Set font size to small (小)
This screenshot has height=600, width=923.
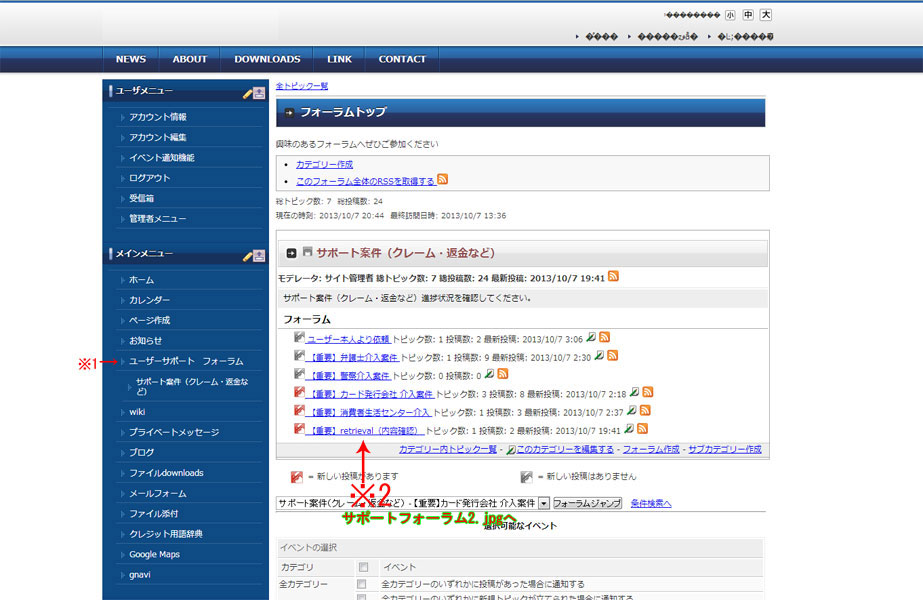tap(731, 15)
